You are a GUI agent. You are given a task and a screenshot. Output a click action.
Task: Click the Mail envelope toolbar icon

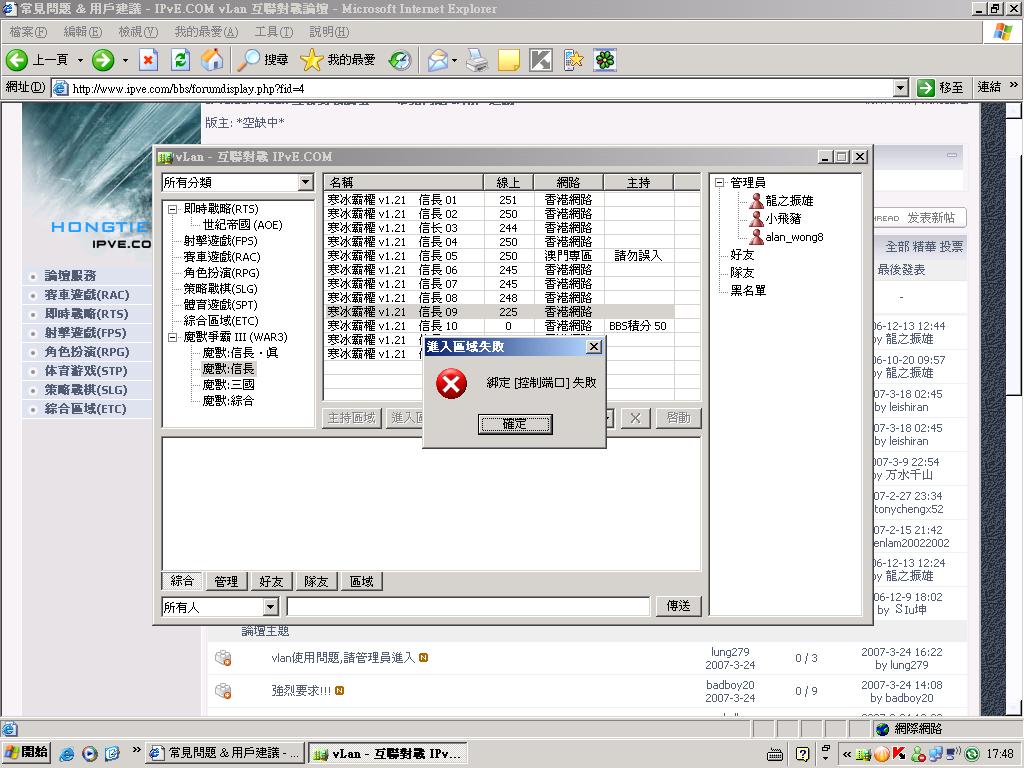click(437, 60)
